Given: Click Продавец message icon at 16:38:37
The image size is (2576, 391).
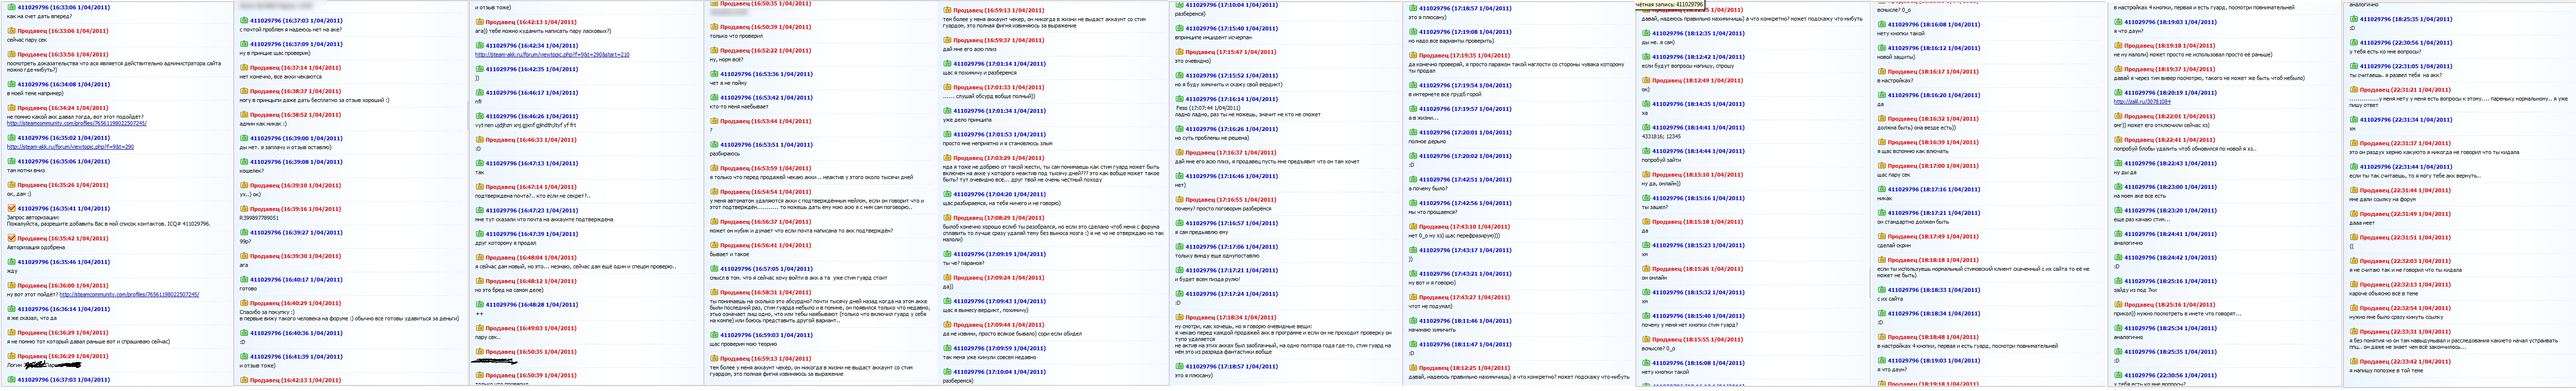Looking at the screenshot, I should (244, 91).
